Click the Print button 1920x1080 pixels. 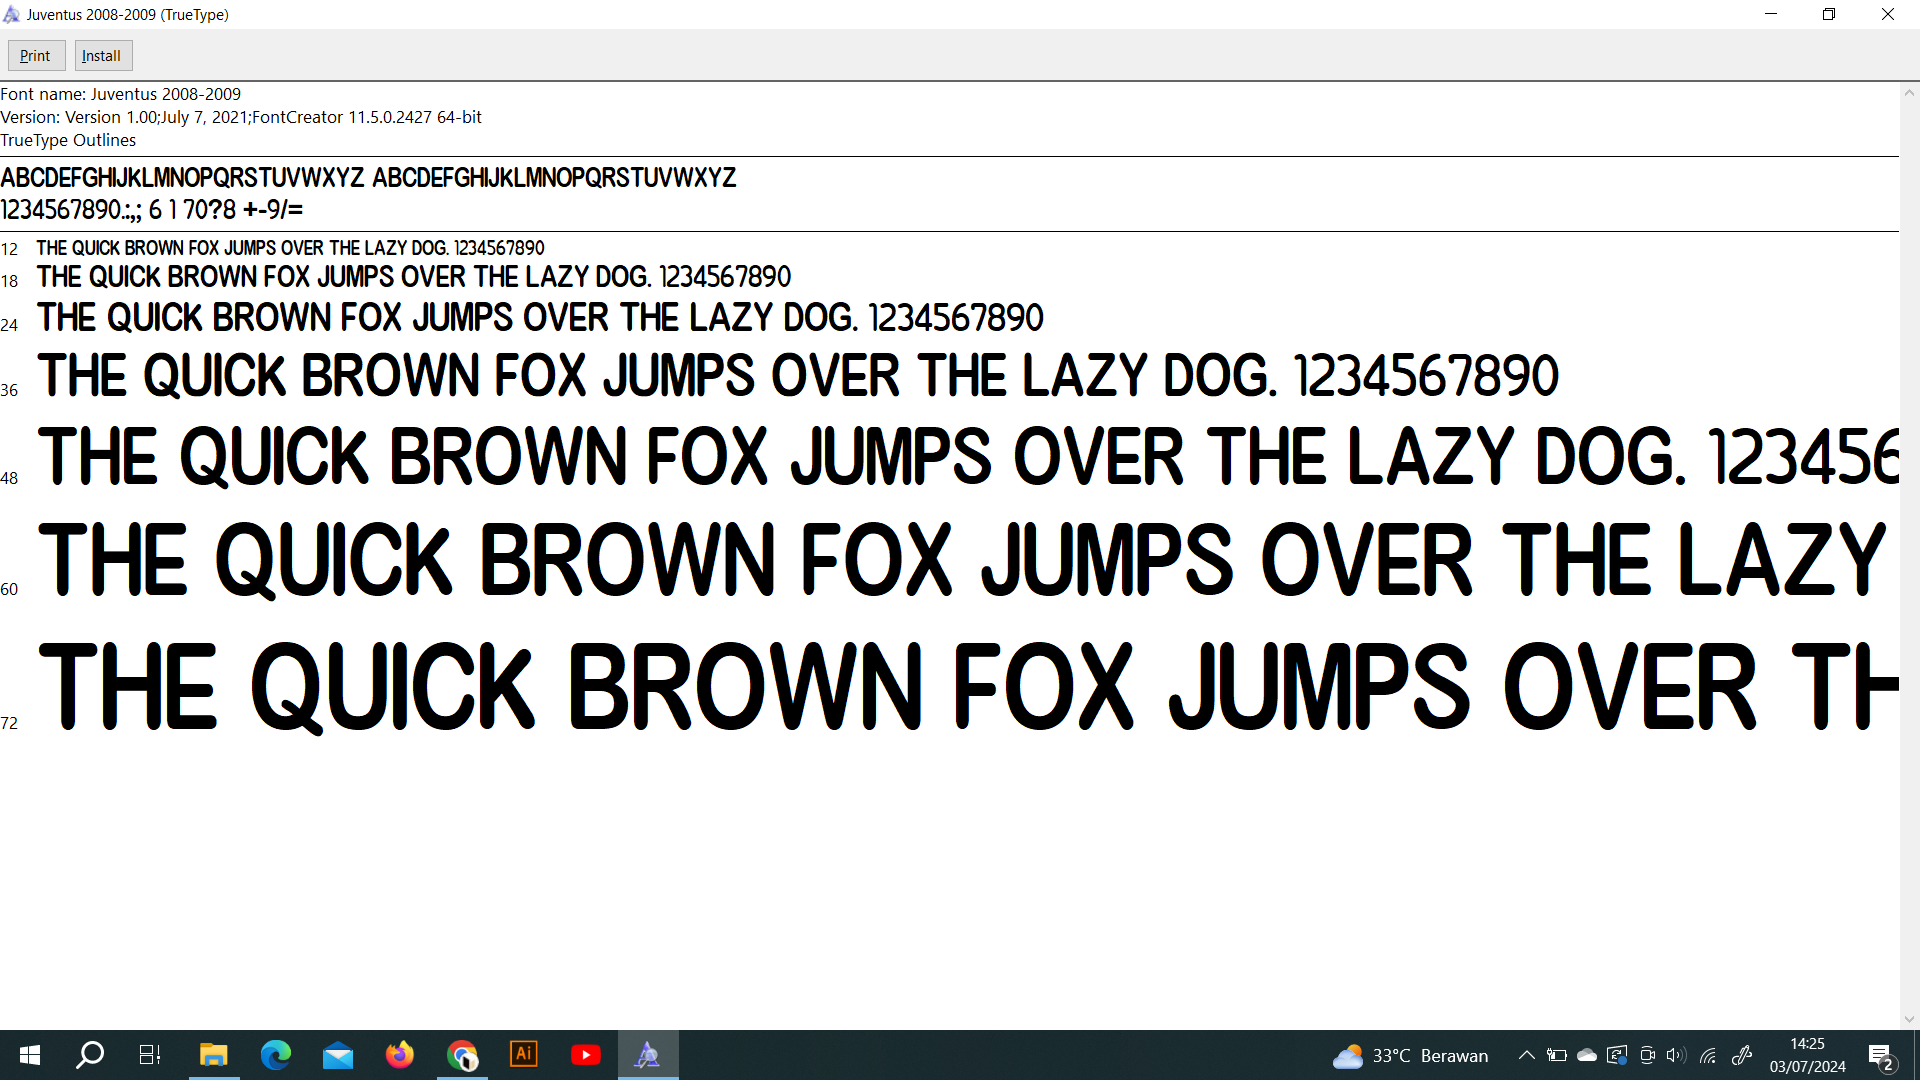(x=36, y=56)
